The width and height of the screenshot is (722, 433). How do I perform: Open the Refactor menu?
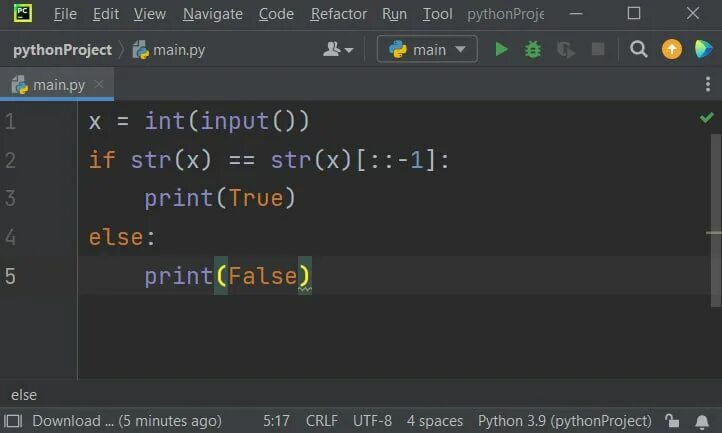pos(338,14)
